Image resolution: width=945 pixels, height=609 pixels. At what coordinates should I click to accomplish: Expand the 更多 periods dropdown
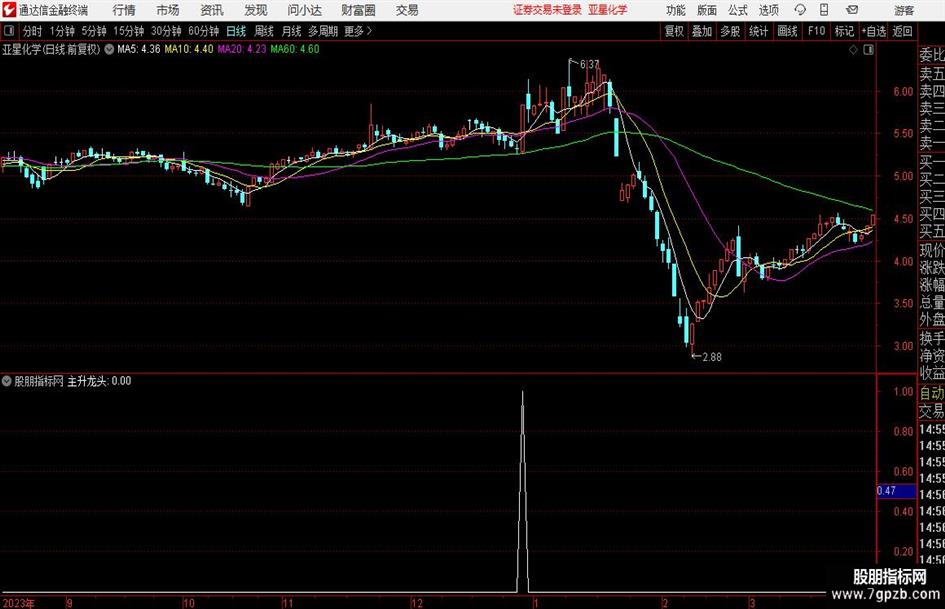[358, 31]
